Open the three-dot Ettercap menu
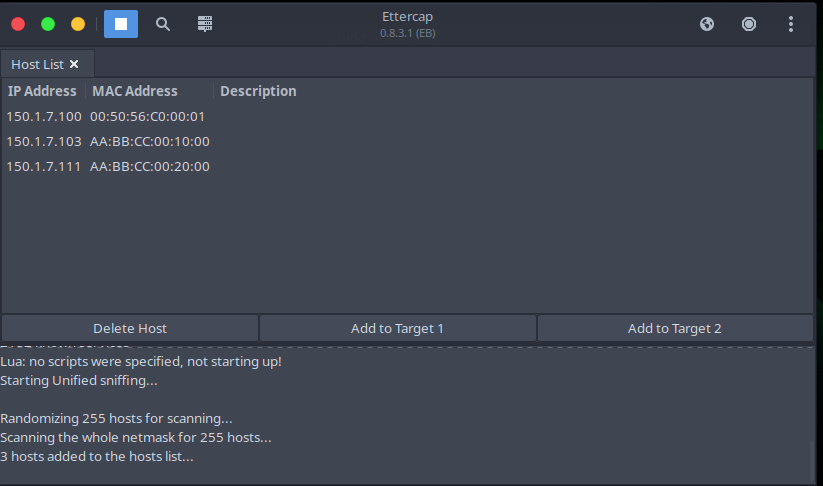 coord(790,24)
